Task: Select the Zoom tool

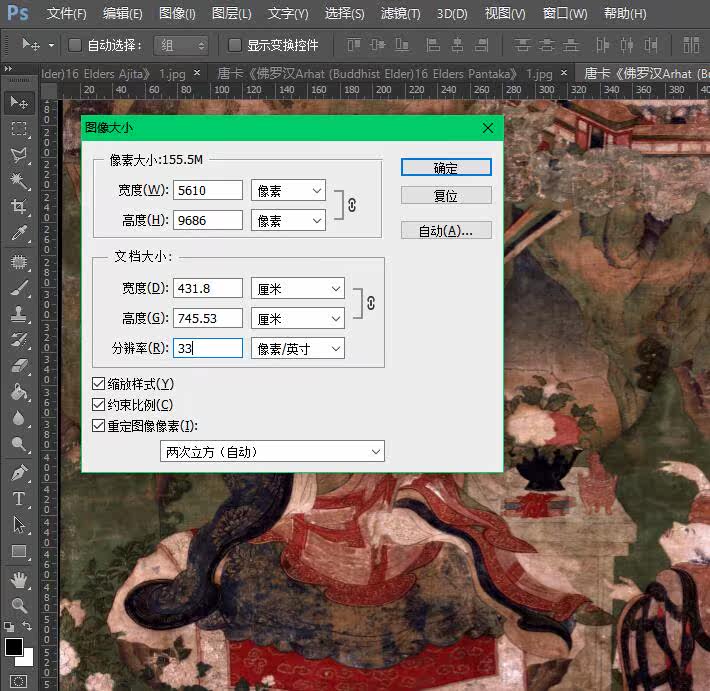Action: 19,605
